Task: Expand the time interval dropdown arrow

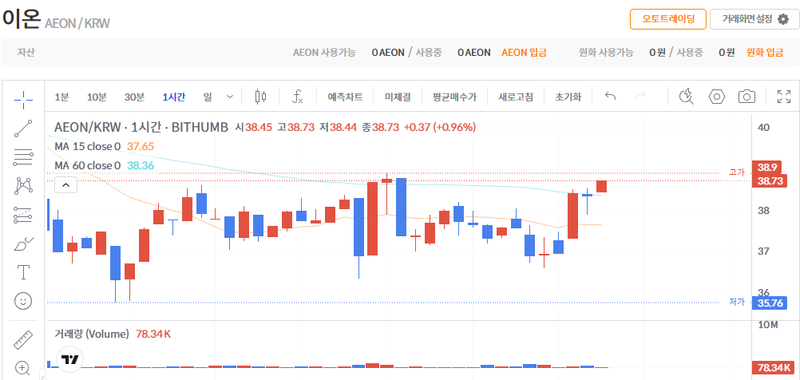Action: (230, 96)
